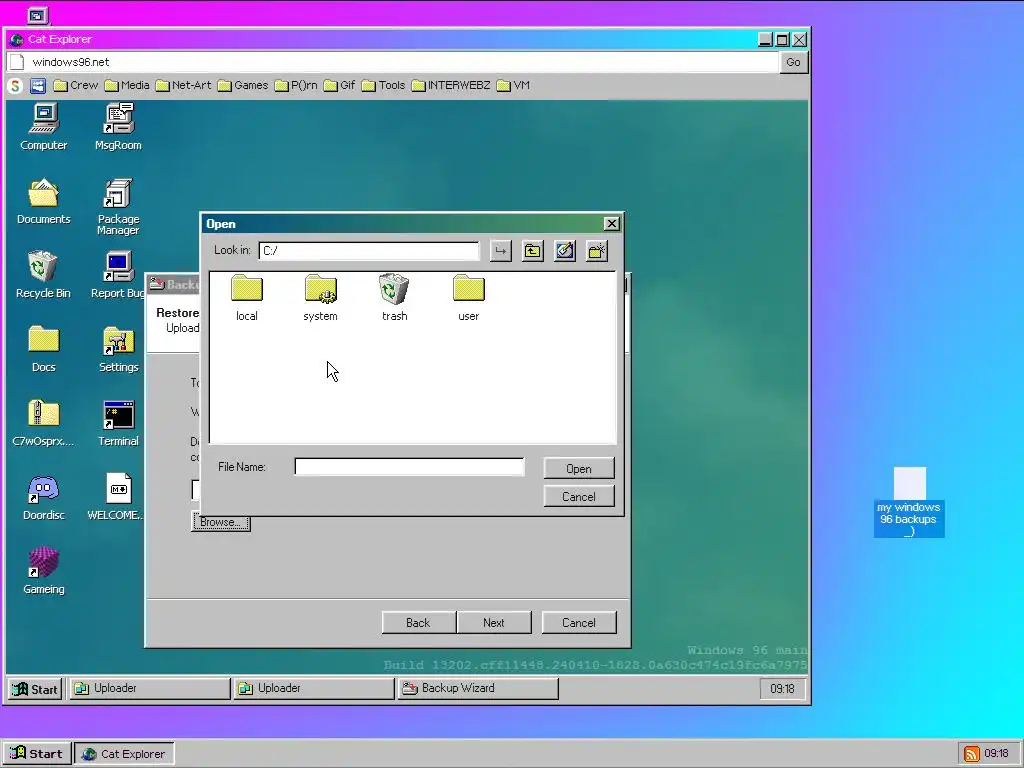
Task: Open the Media bookmarks folder
Action: pyautogui.click(x=127, y=86)
